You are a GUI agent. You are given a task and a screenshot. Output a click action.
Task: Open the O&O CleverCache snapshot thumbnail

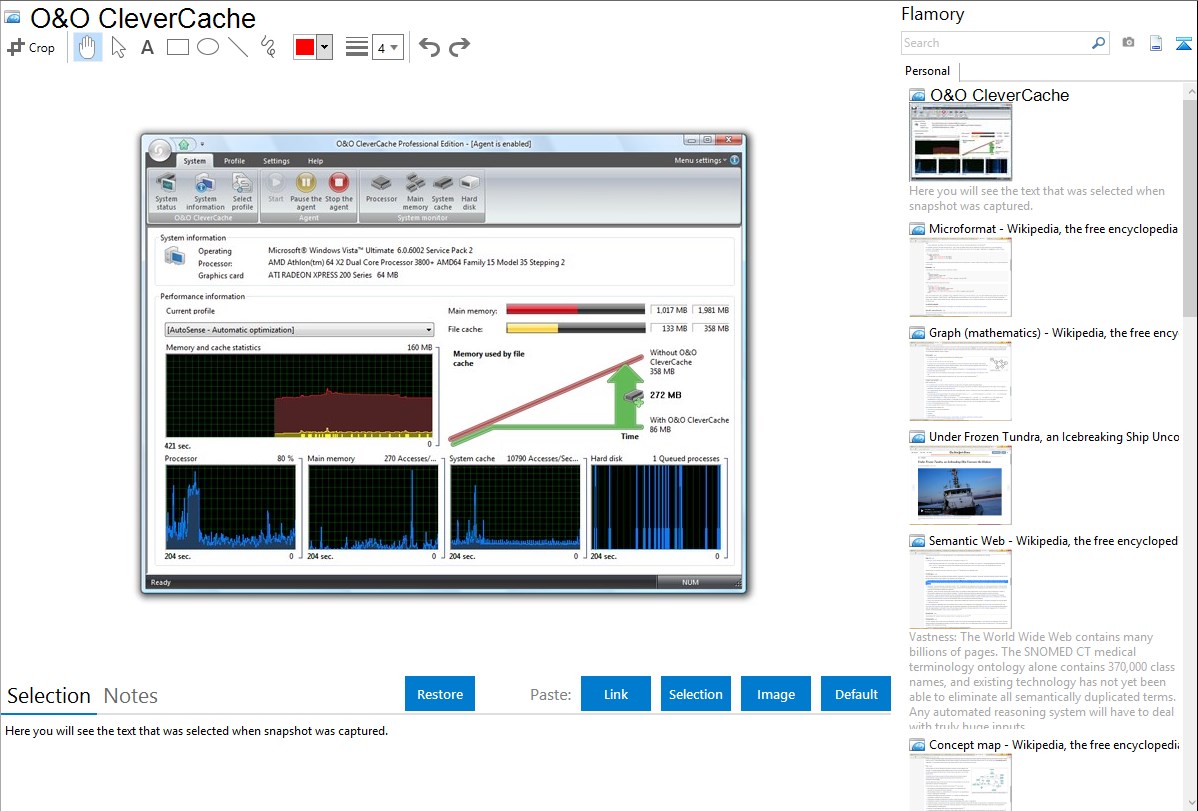click(960, 143)
